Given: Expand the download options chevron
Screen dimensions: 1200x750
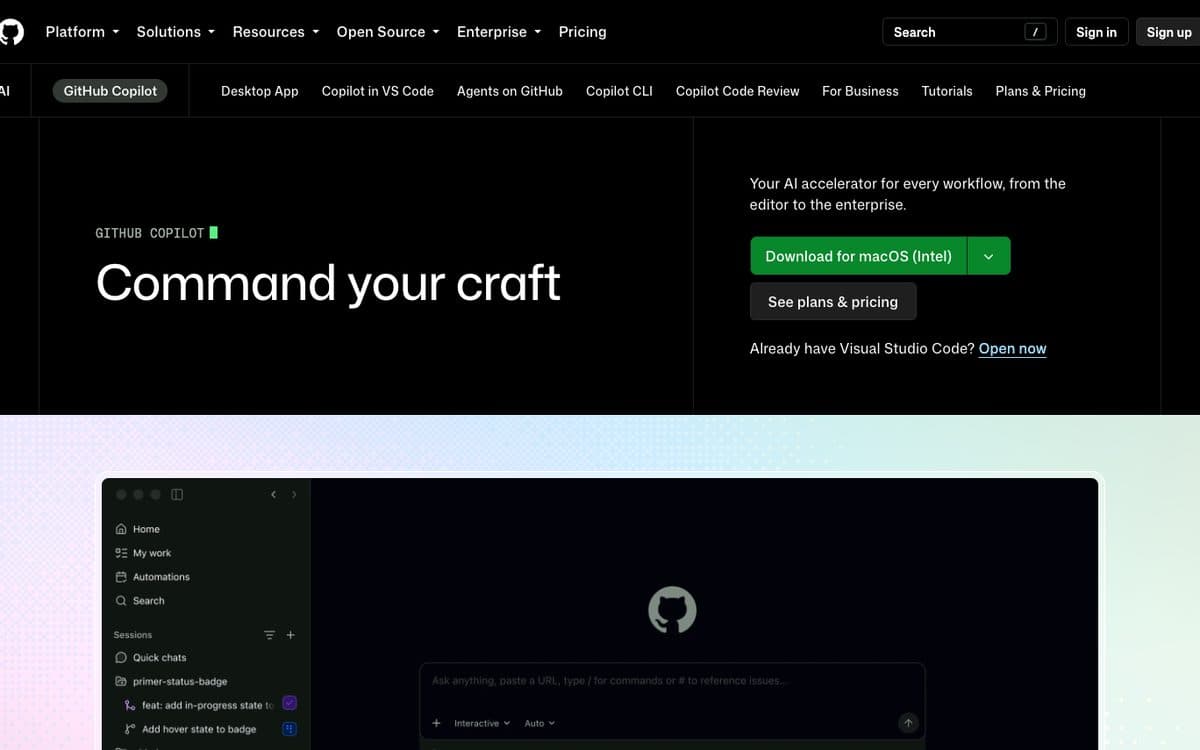Looking at the screenshot, I should (989, 256).
